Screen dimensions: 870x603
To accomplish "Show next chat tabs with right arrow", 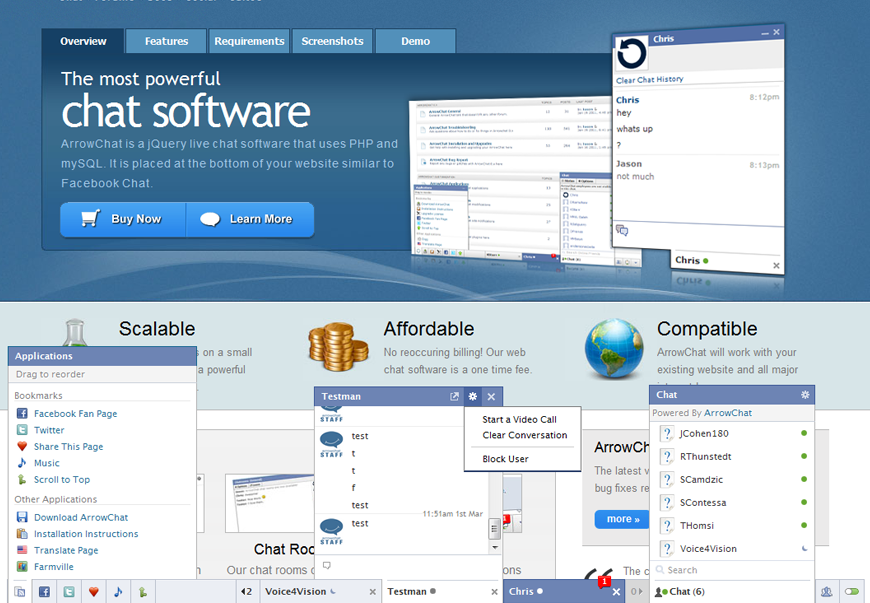I will pos(636,591).
